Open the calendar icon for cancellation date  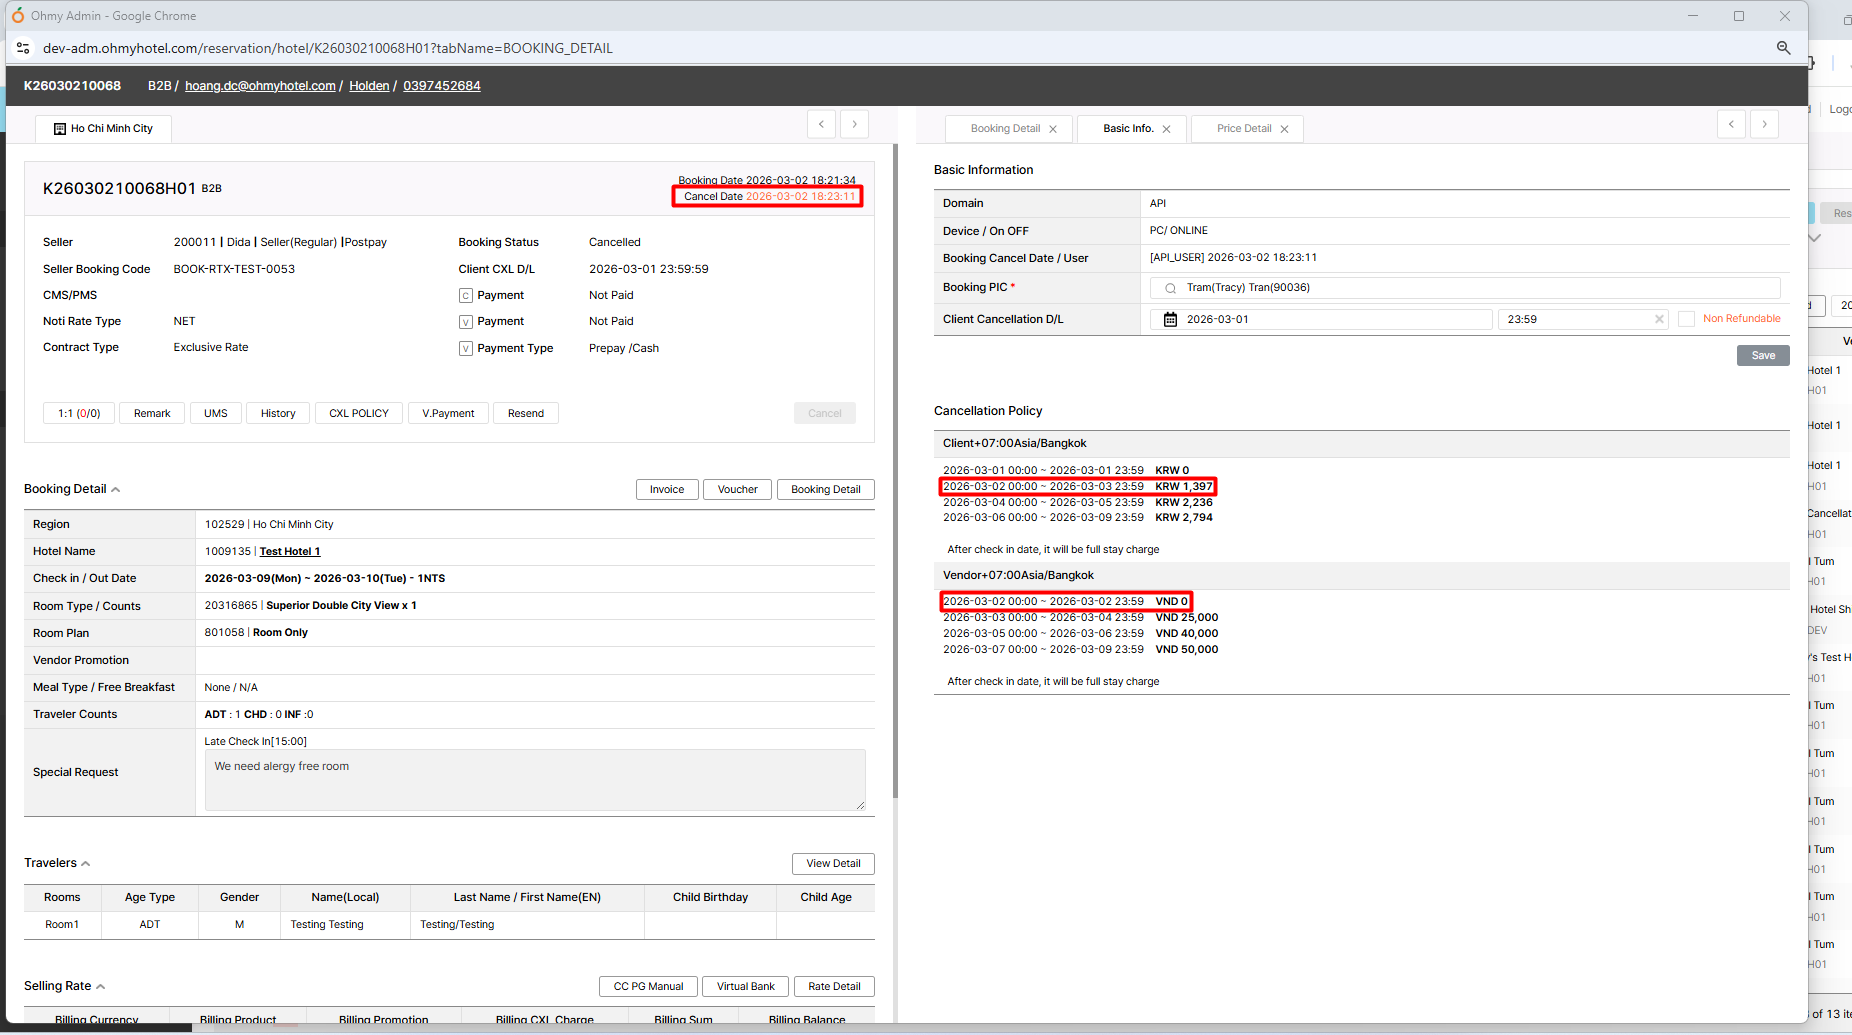click(x=1170, y=320)
